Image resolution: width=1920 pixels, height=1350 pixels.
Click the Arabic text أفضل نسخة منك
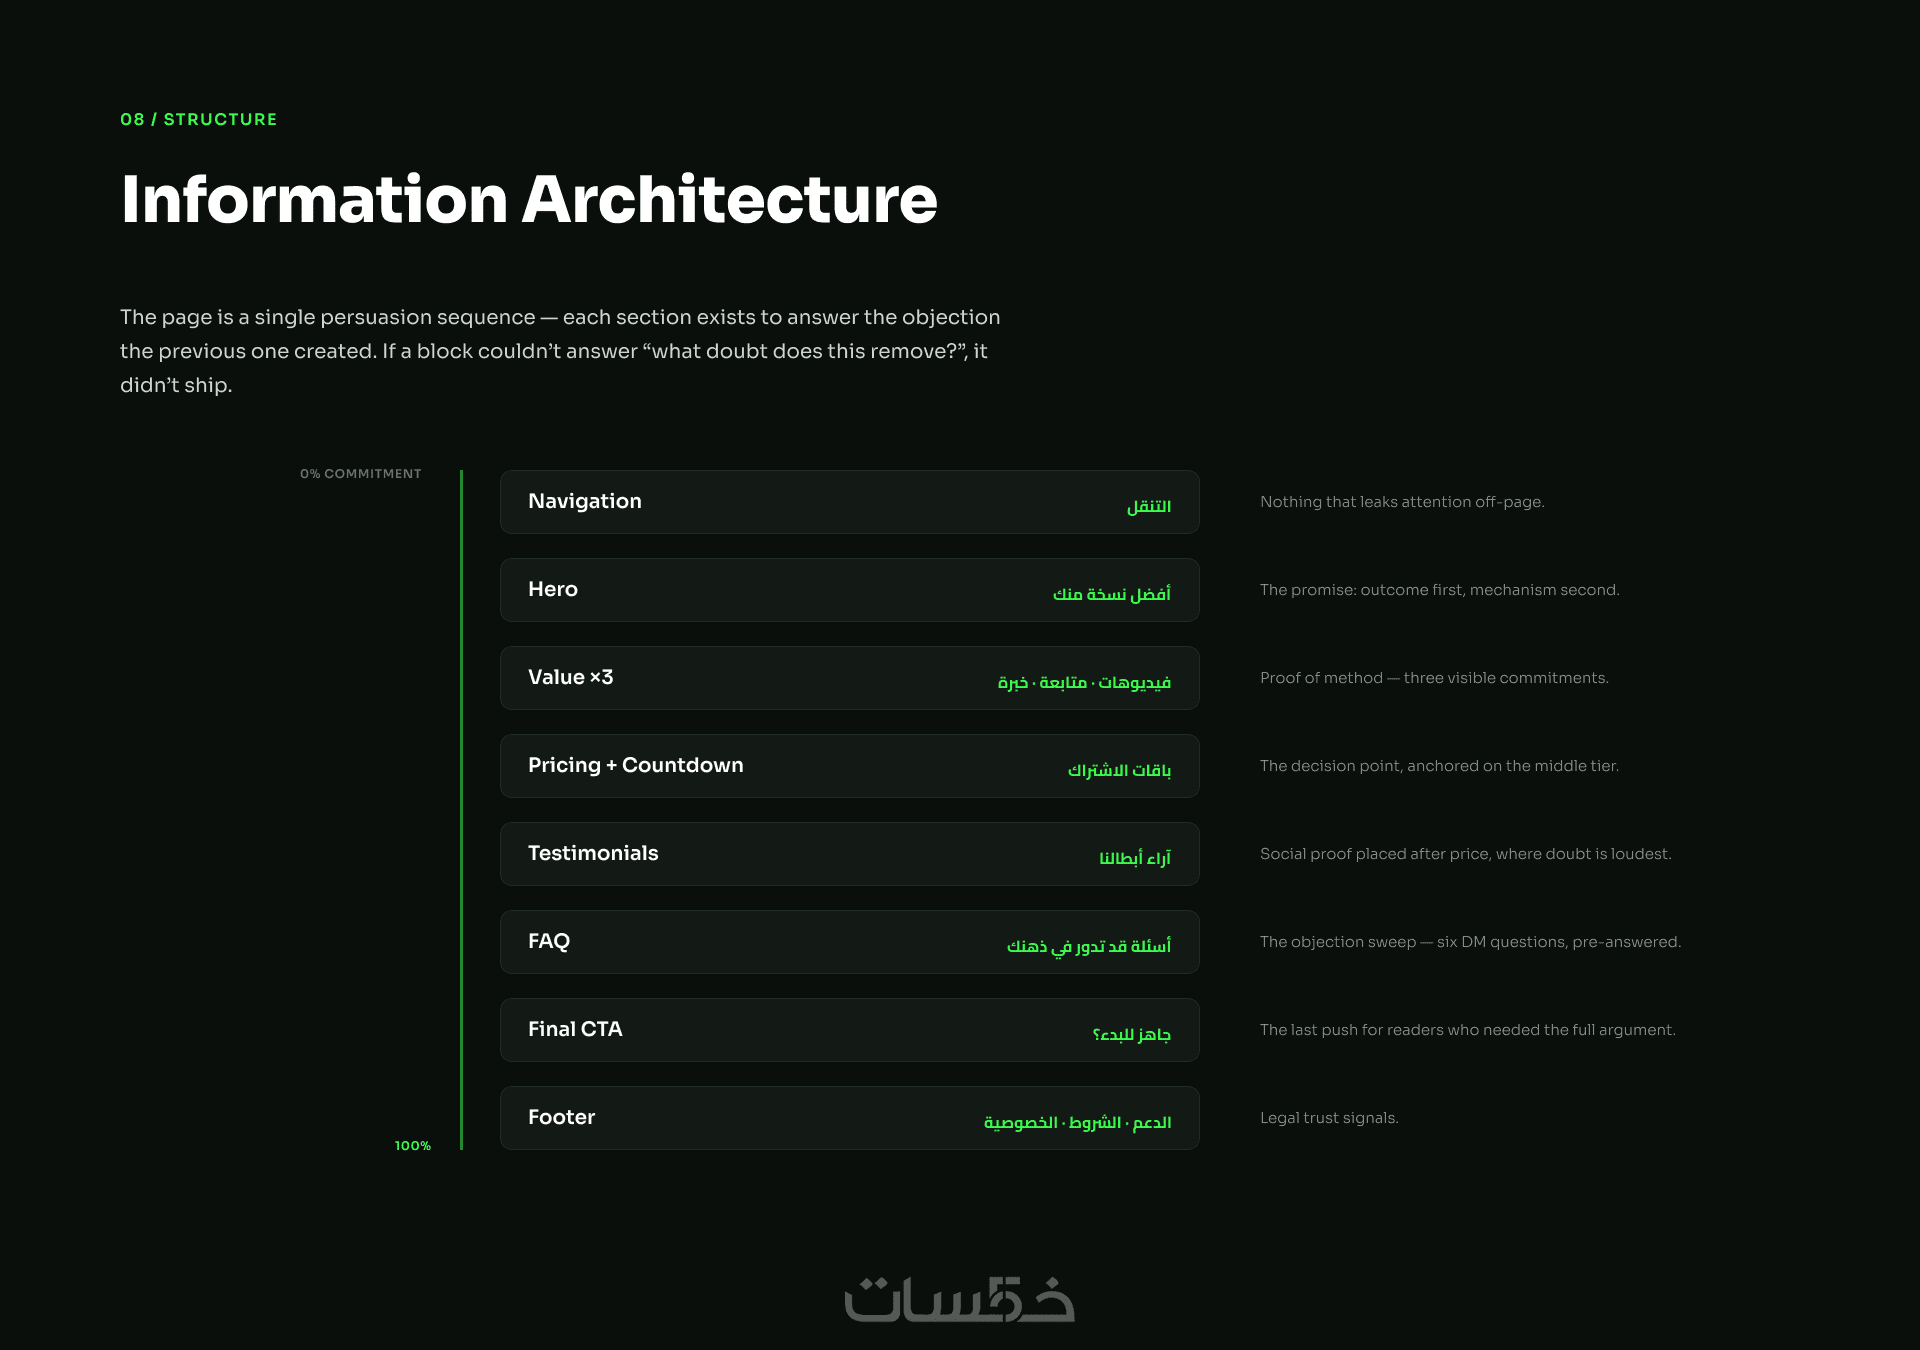[x=1112, y=594]
